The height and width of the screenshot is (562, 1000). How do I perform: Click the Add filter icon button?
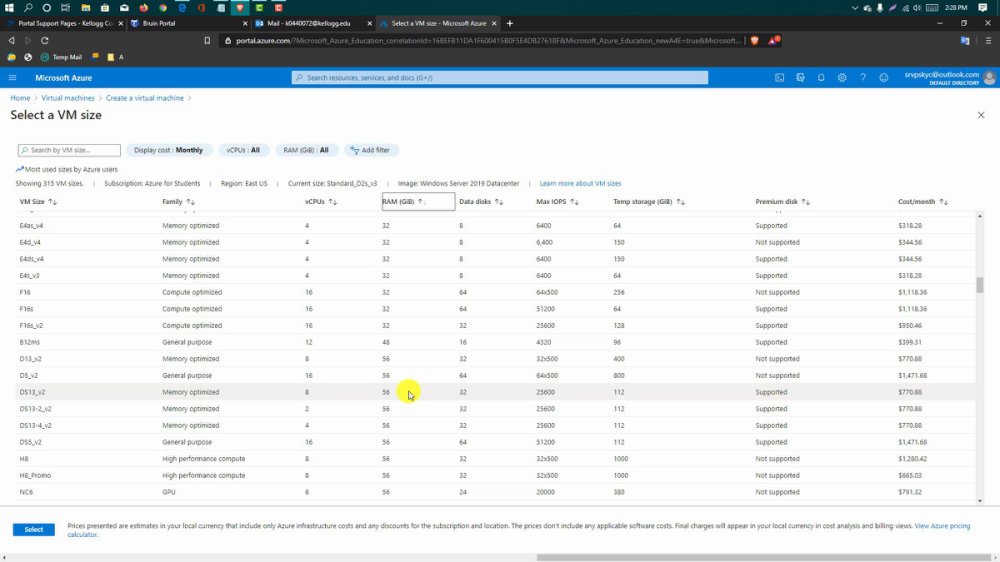(x=371, y=150)
